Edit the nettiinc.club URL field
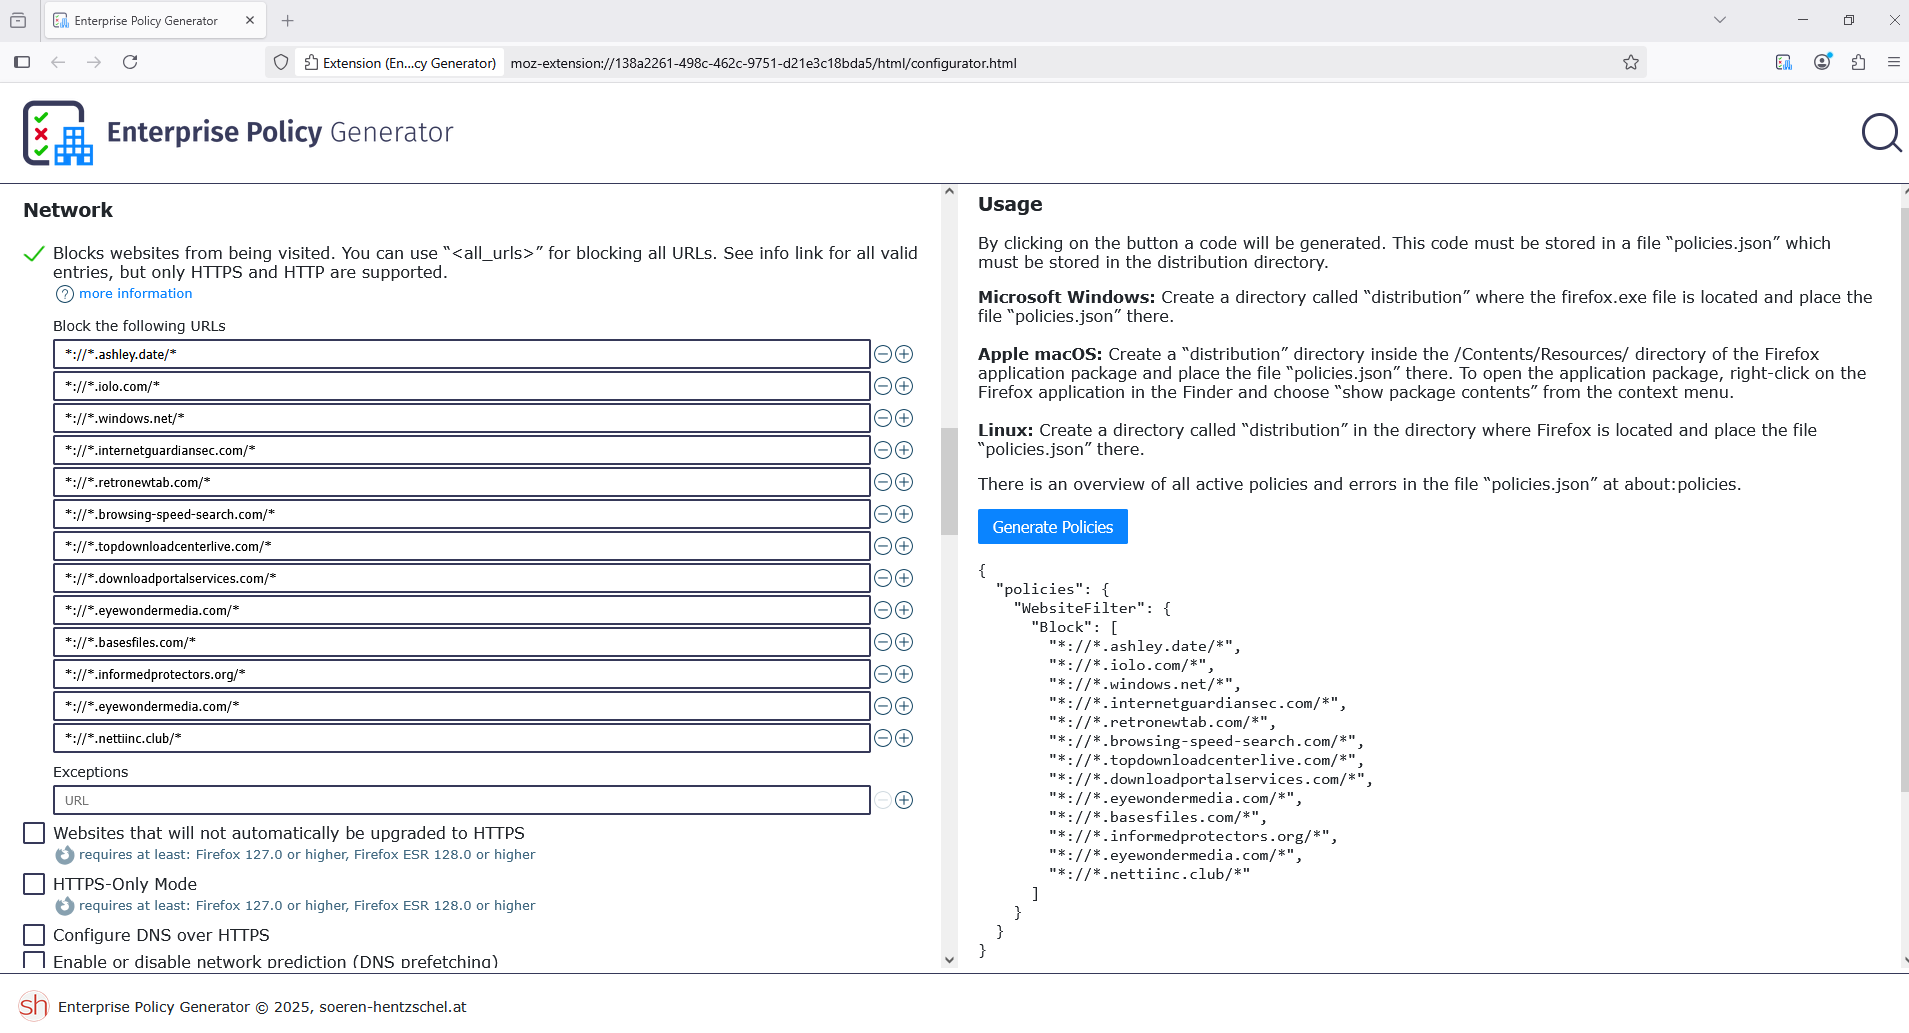This screenshot has height=1033, width=1909. coord(461,738)
